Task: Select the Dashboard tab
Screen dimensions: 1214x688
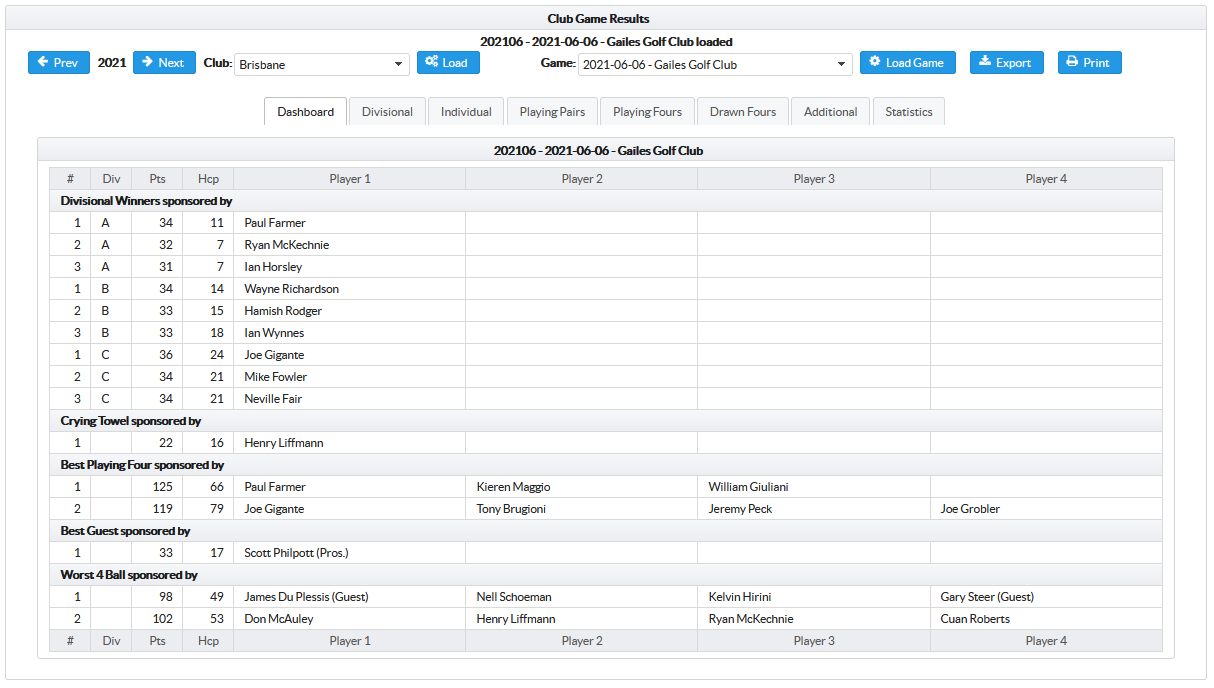Action: click(x=306, y=112)
